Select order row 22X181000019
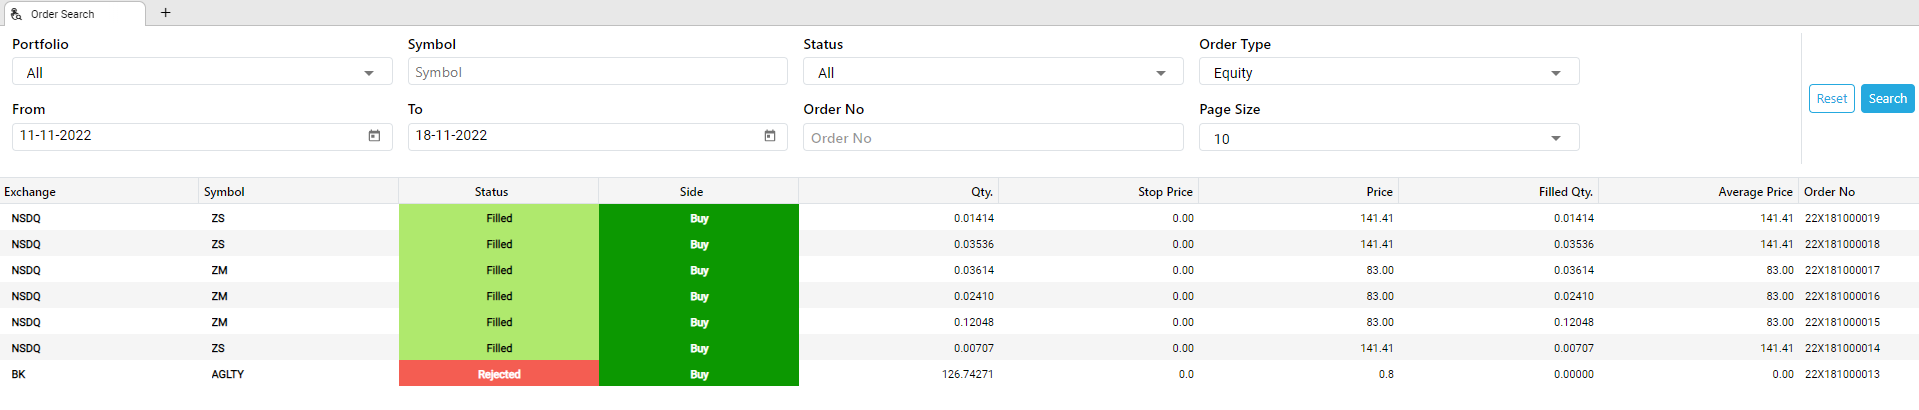The width and height of the screenshot is (1919, 410). tap(959, 218)
